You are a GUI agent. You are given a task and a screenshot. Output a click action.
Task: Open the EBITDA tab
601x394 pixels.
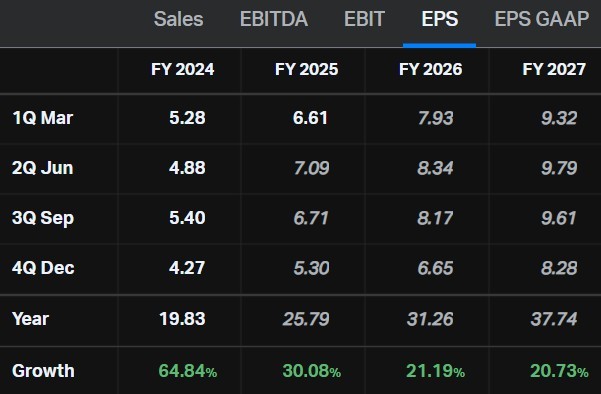274,19
